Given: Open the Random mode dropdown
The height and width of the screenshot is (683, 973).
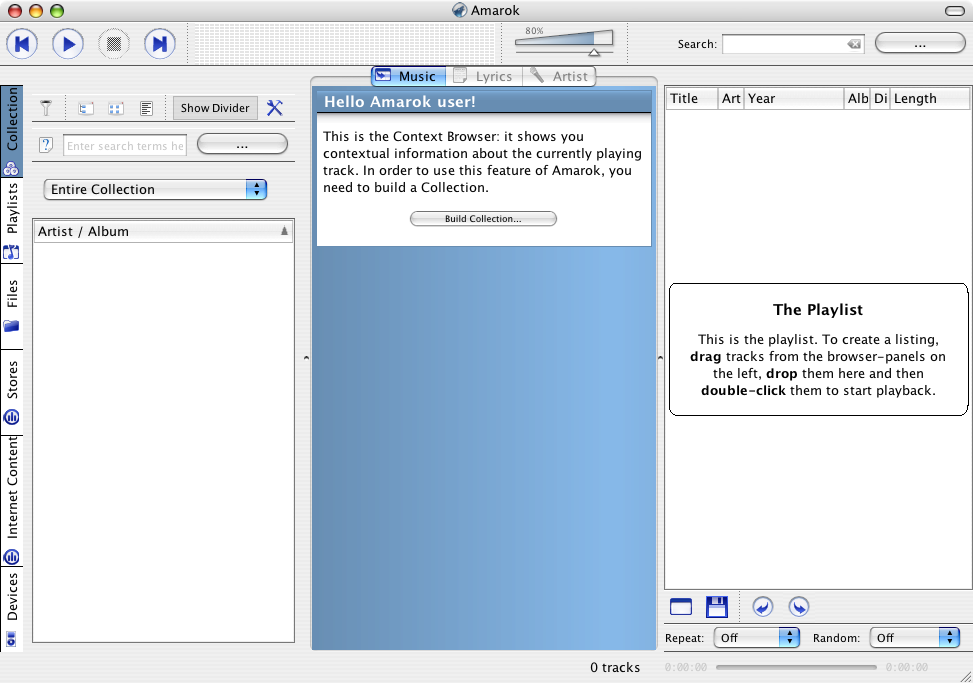Looking at the screenshot, I should 914,637.
